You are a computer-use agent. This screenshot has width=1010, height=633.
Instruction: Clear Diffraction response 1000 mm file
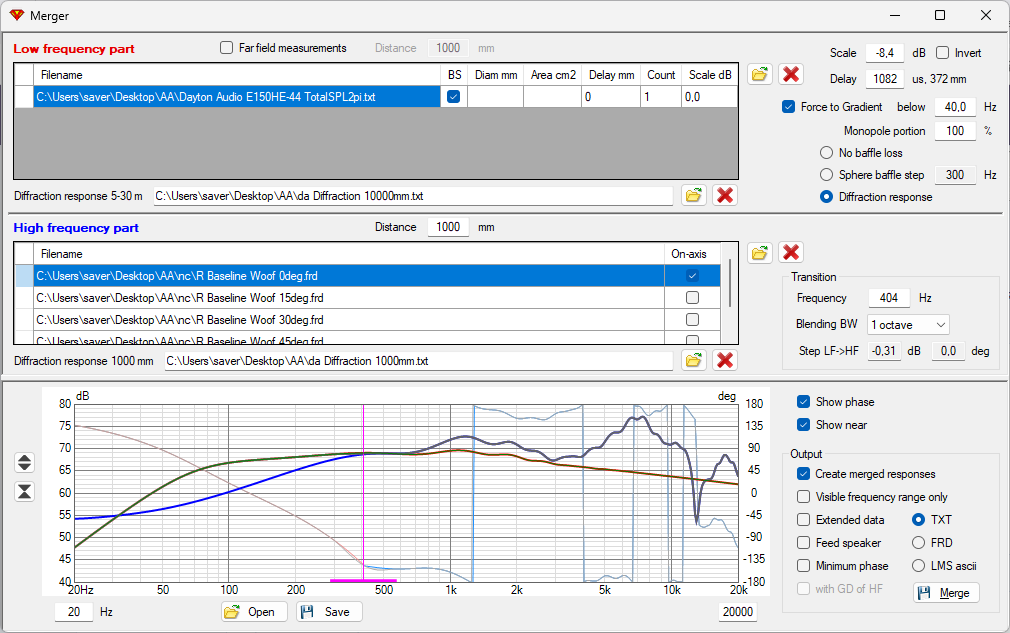pos(725,360)
